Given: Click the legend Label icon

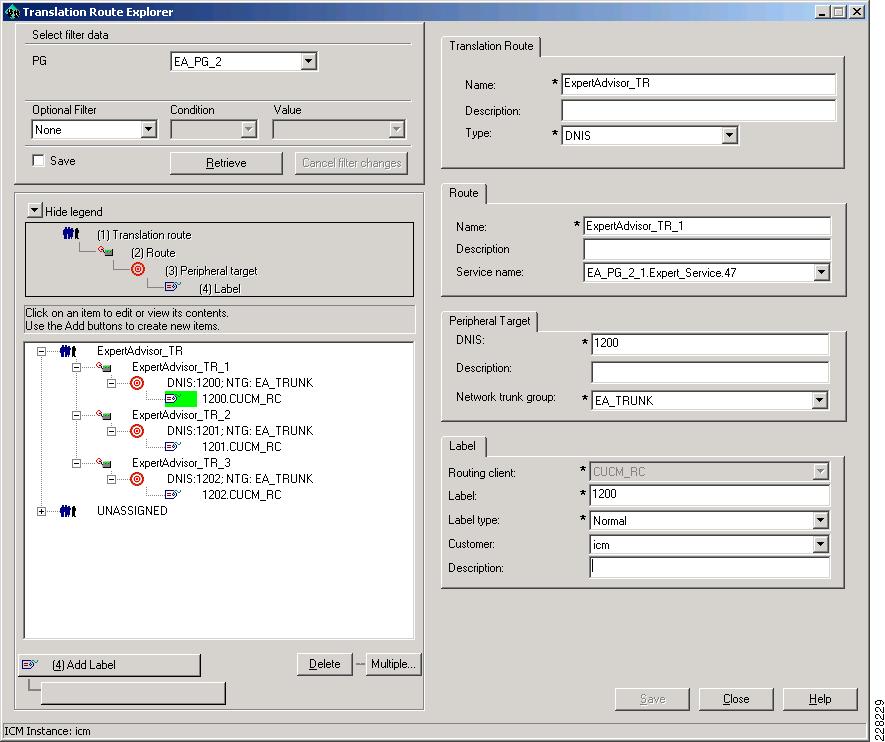Looking at the screenshot, I should (173, 287).
